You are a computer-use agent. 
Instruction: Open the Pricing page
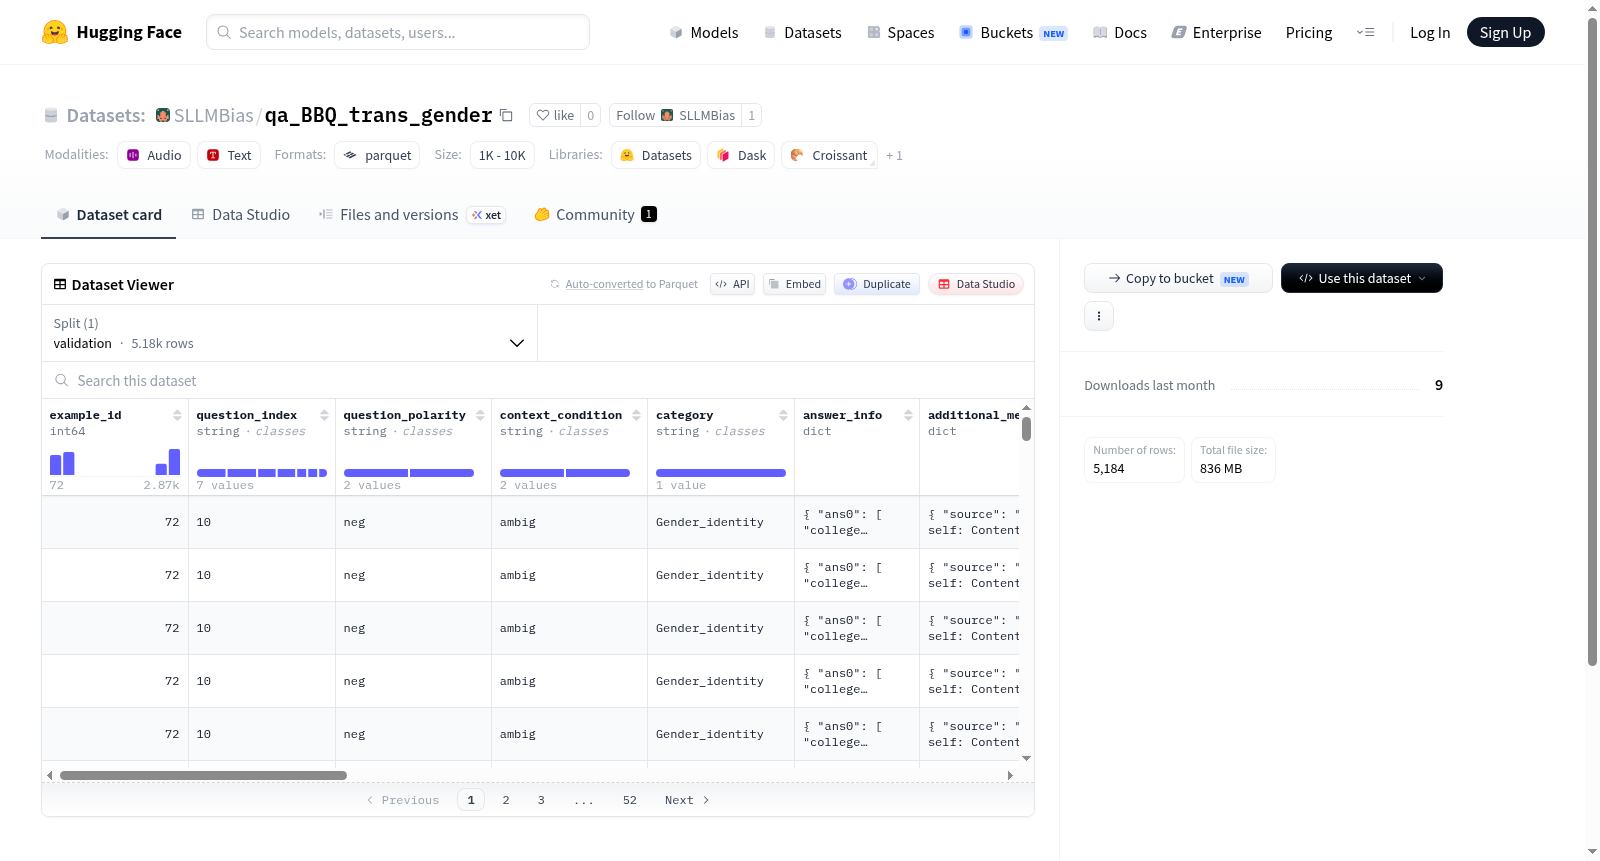[x=1309, y=32]
